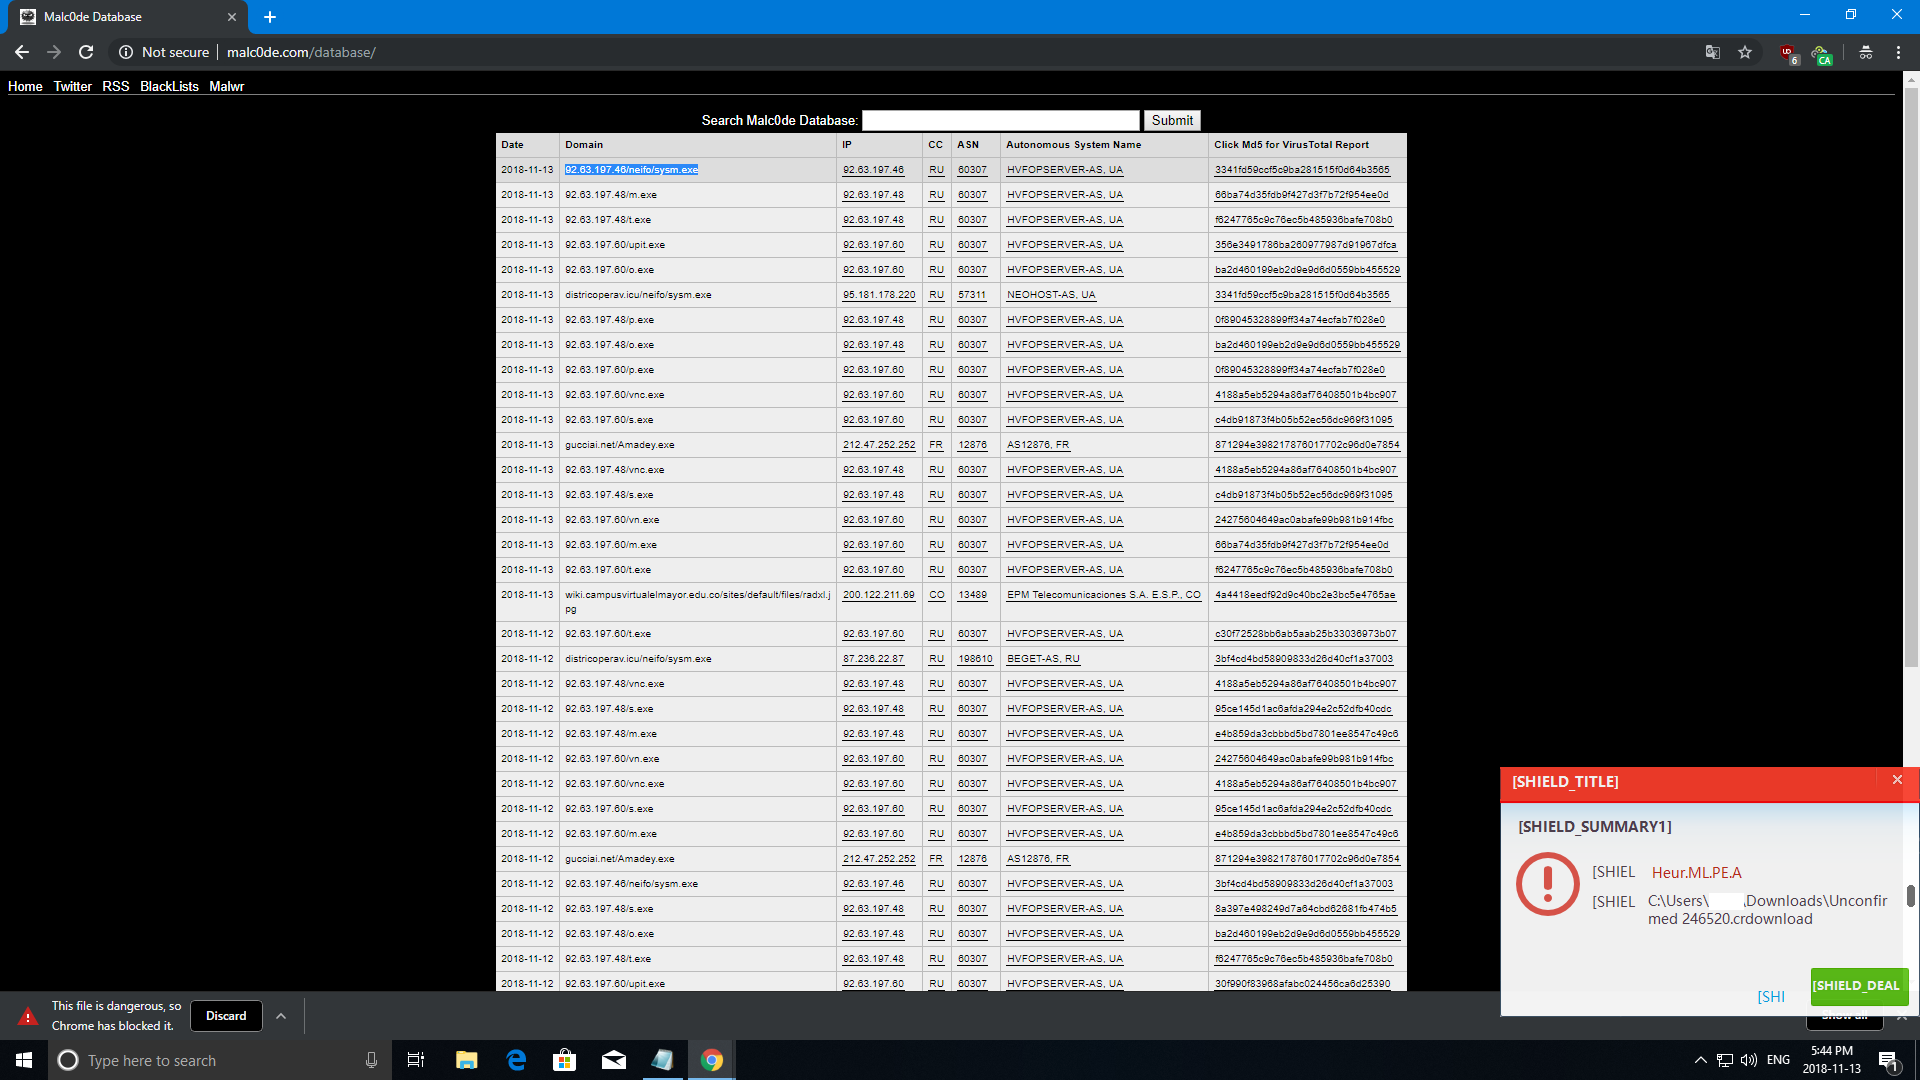Close the red shield alert popup

point(1897,780)
